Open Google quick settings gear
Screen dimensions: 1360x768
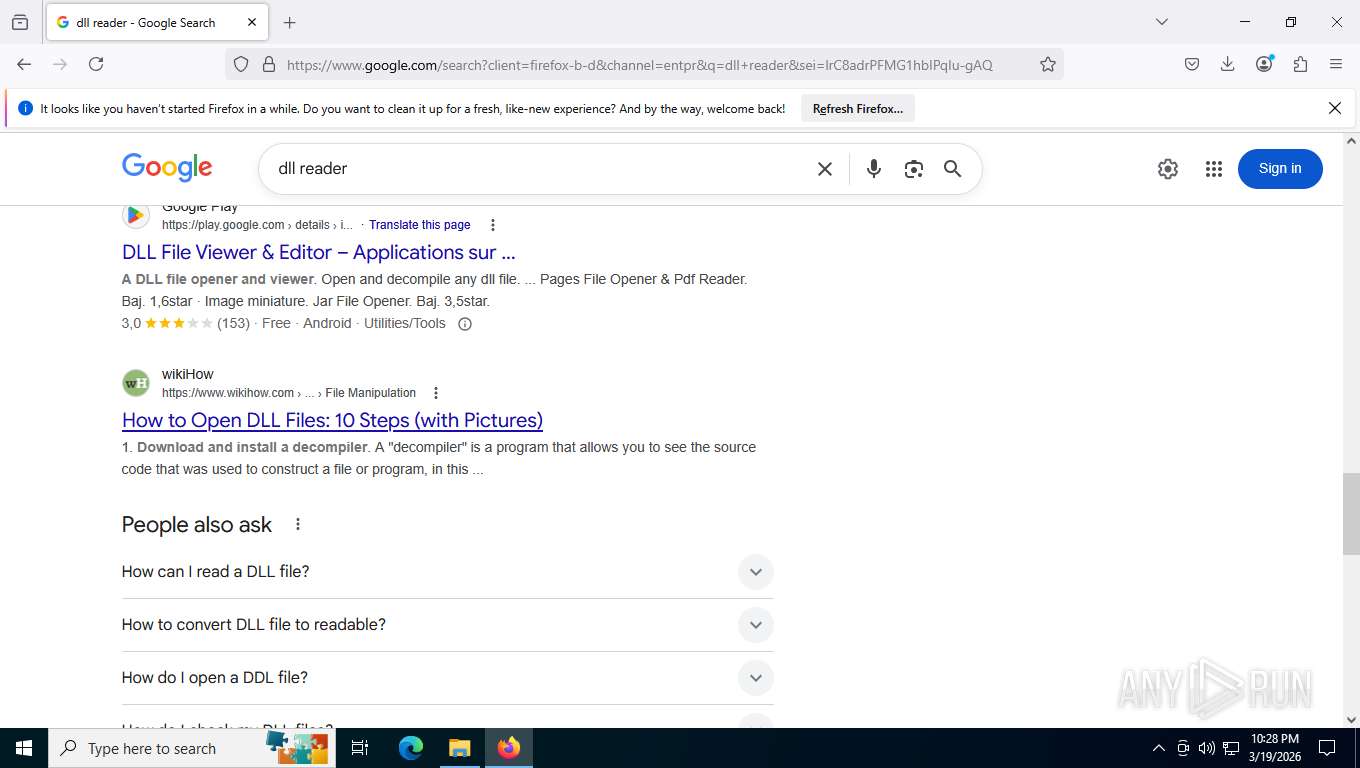tap(1168, 169)
